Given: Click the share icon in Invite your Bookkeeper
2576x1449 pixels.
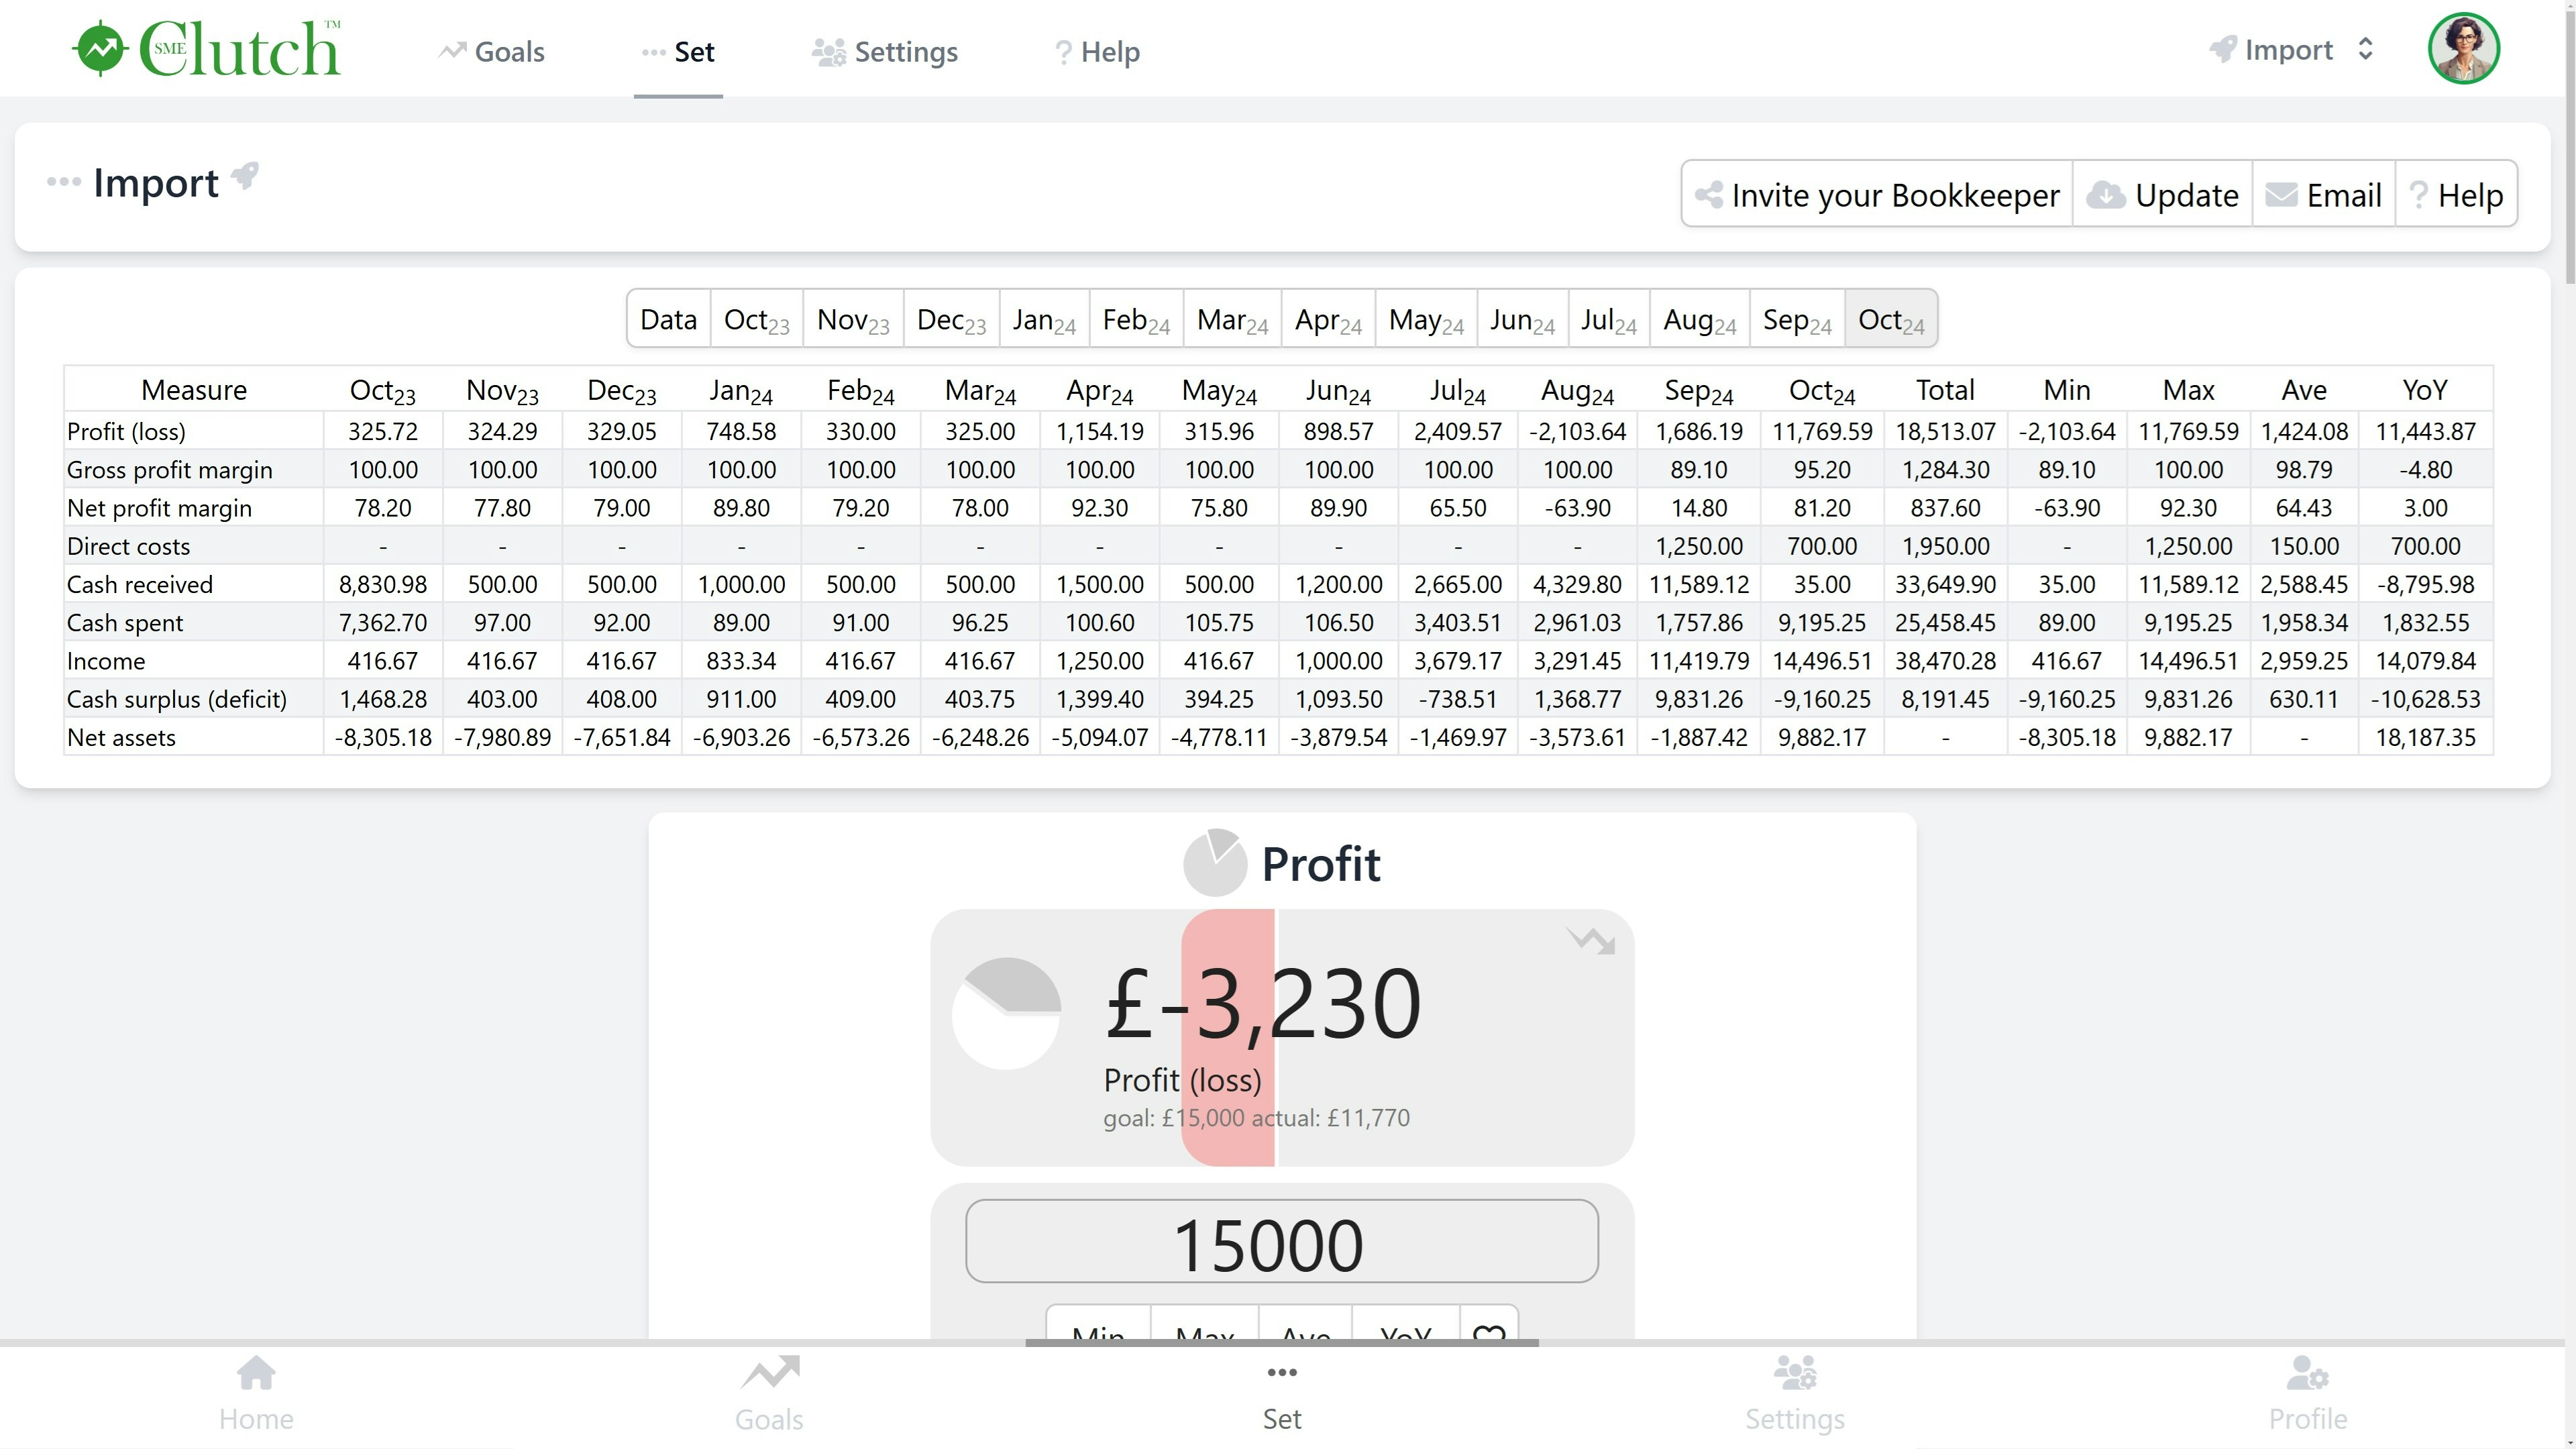Looking at the screenshot, I should pos(1708,194).
